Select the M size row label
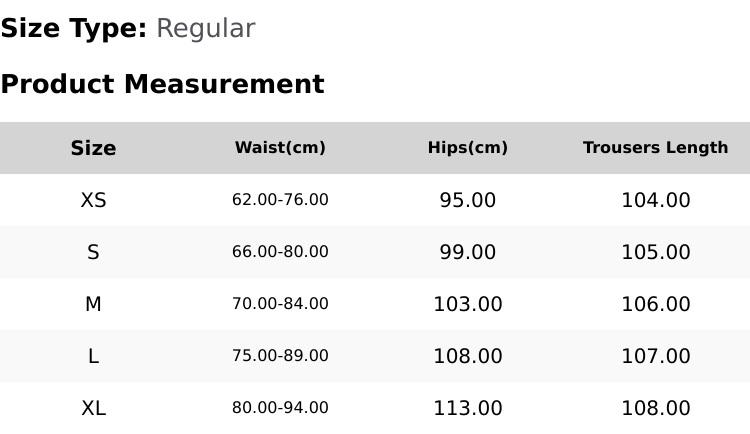This screenshot has width=750, height=434. [x=93, y=304]
